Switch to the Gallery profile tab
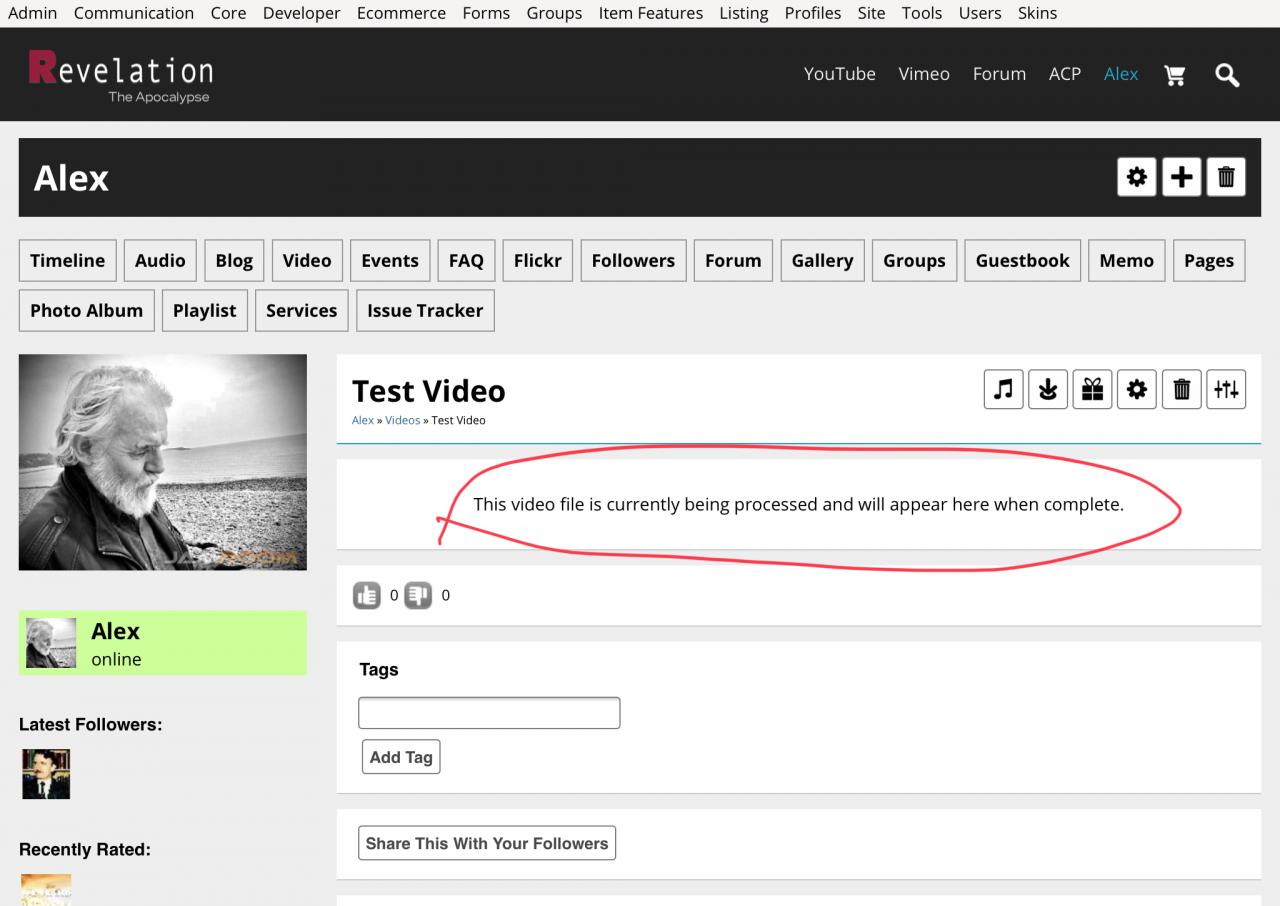The height and width of the screenshot is (906, 1280). [x=822, y=260]
